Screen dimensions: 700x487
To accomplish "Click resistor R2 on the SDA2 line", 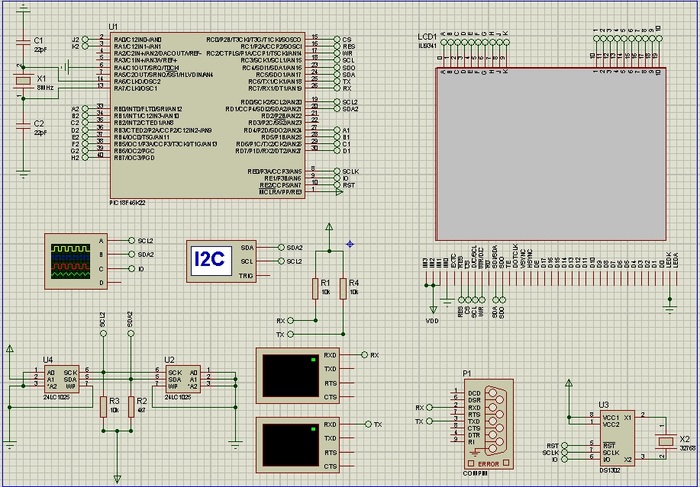I will pos(130,405).
